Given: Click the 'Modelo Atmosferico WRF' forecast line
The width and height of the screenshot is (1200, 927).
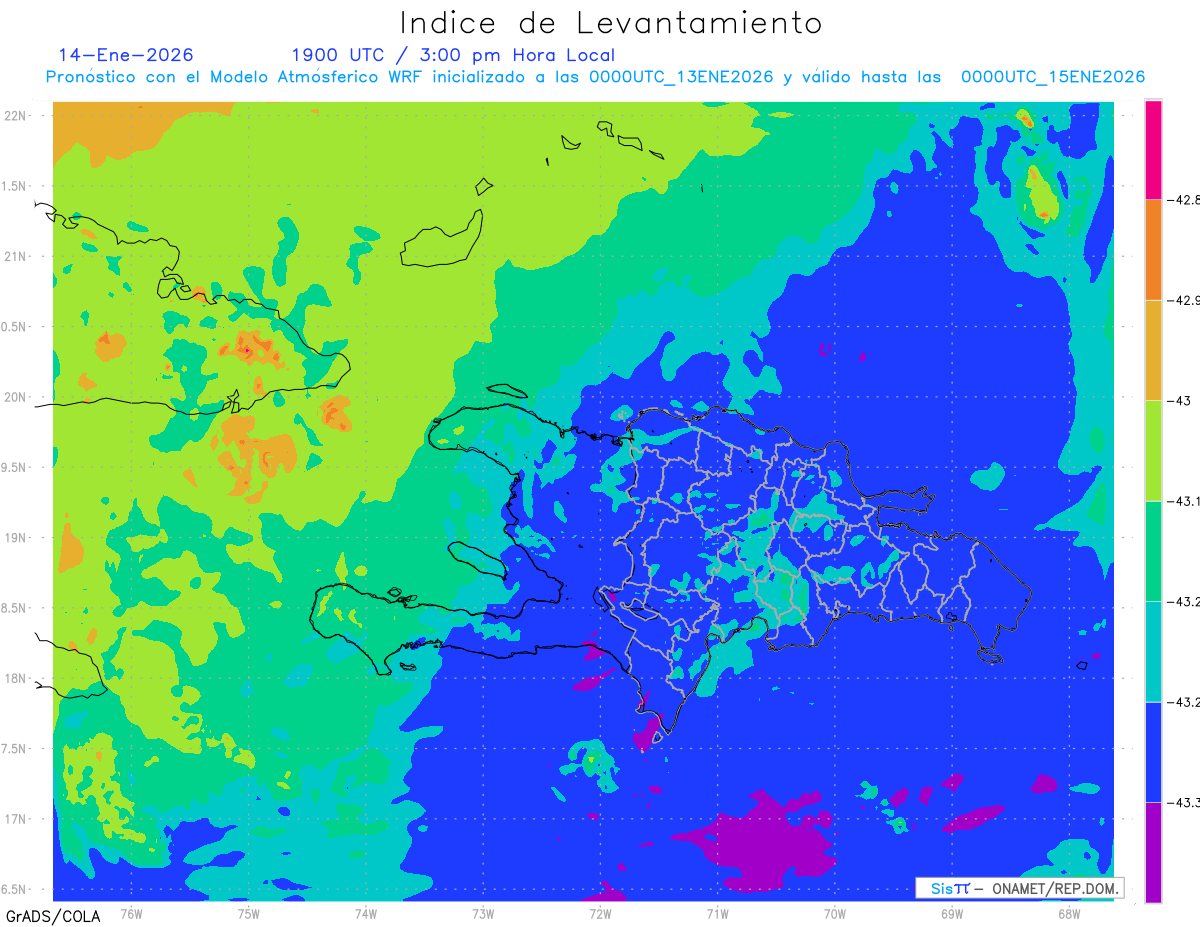Looking at the screenshot, I should pos(595,77).
